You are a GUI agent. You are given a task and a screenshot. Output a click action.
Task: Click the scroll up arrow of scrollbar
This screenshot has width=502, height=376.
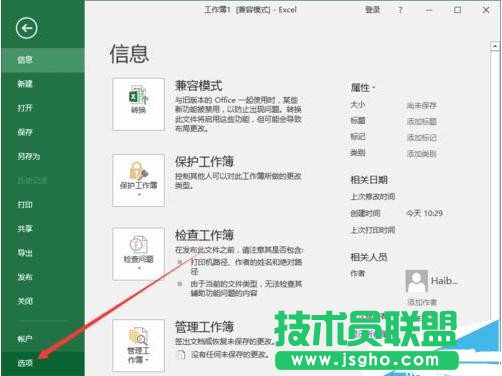pos(495,46)
